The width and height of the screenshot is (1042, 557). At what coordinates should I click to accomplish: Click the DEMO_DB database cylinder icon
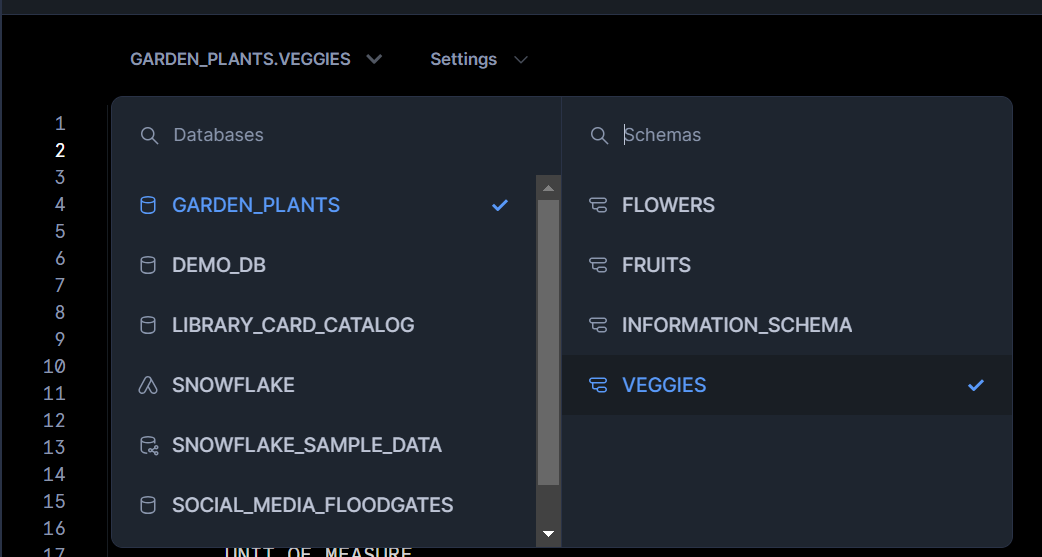(x=148, y=265)
